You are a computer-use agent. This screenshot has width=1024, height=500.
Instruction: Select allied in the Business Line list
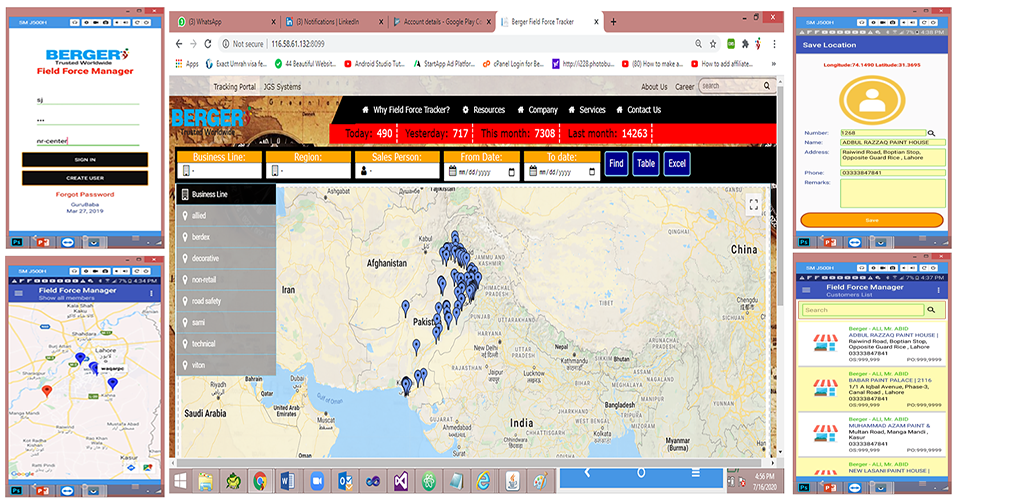click(x=226, y=215)
